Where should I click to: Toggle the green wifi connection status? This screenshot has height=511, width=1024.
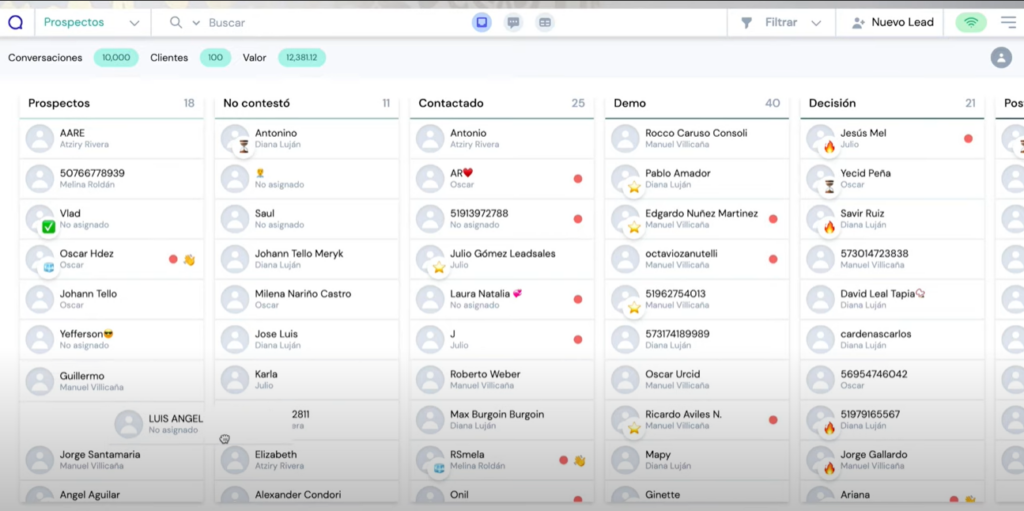[x=971, y=22]
